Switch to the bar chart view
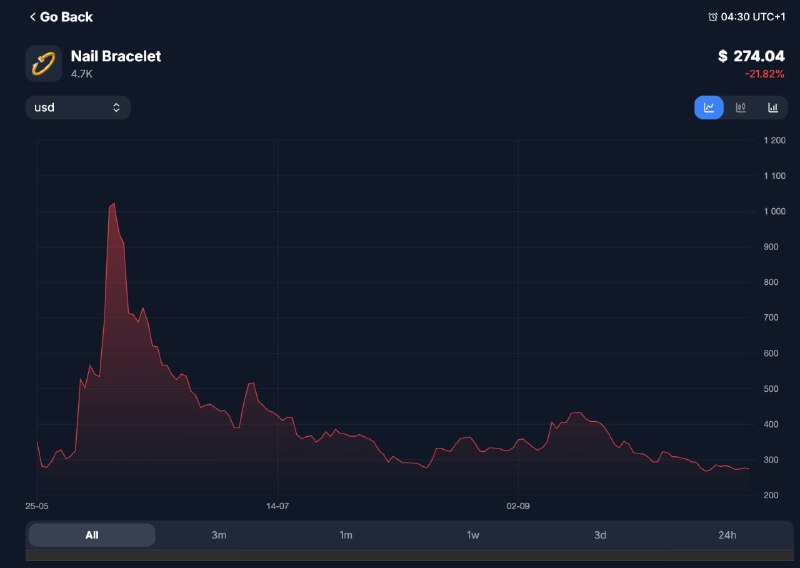This screenshot has width=800, height=568. (x=772, y=108)
